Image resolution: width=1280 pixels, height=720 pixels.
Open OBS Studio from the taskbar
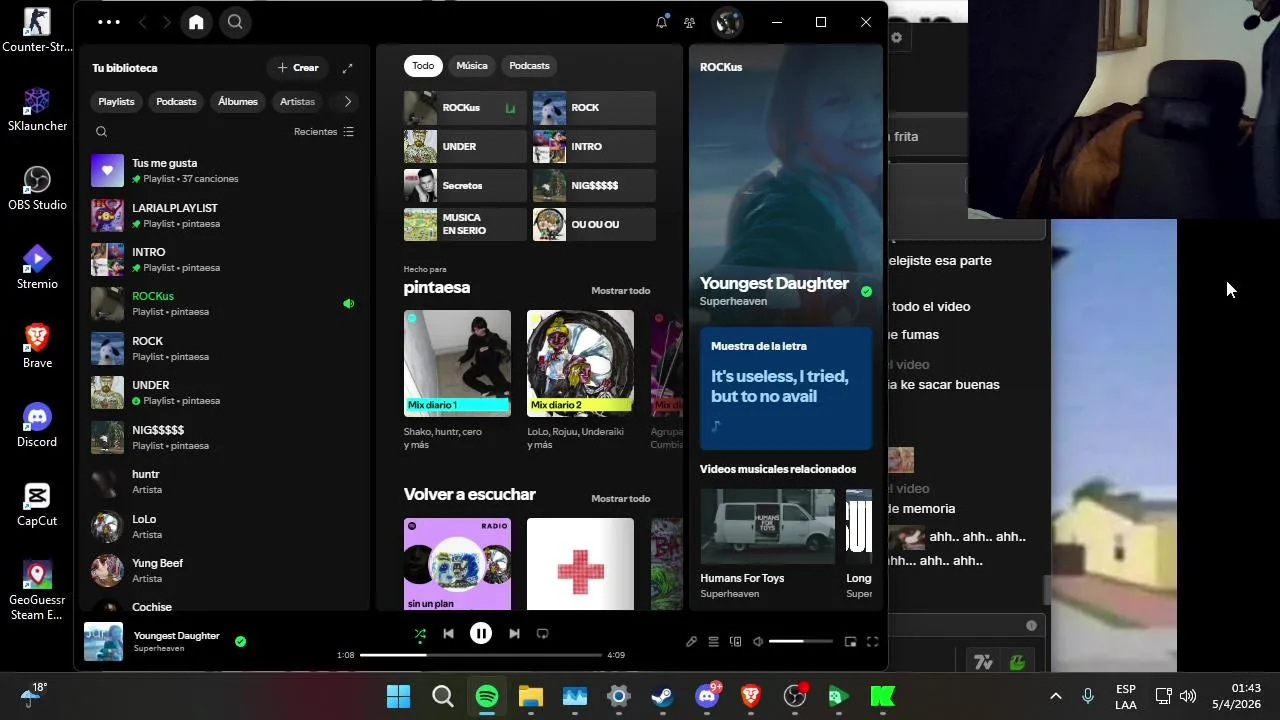795,696
